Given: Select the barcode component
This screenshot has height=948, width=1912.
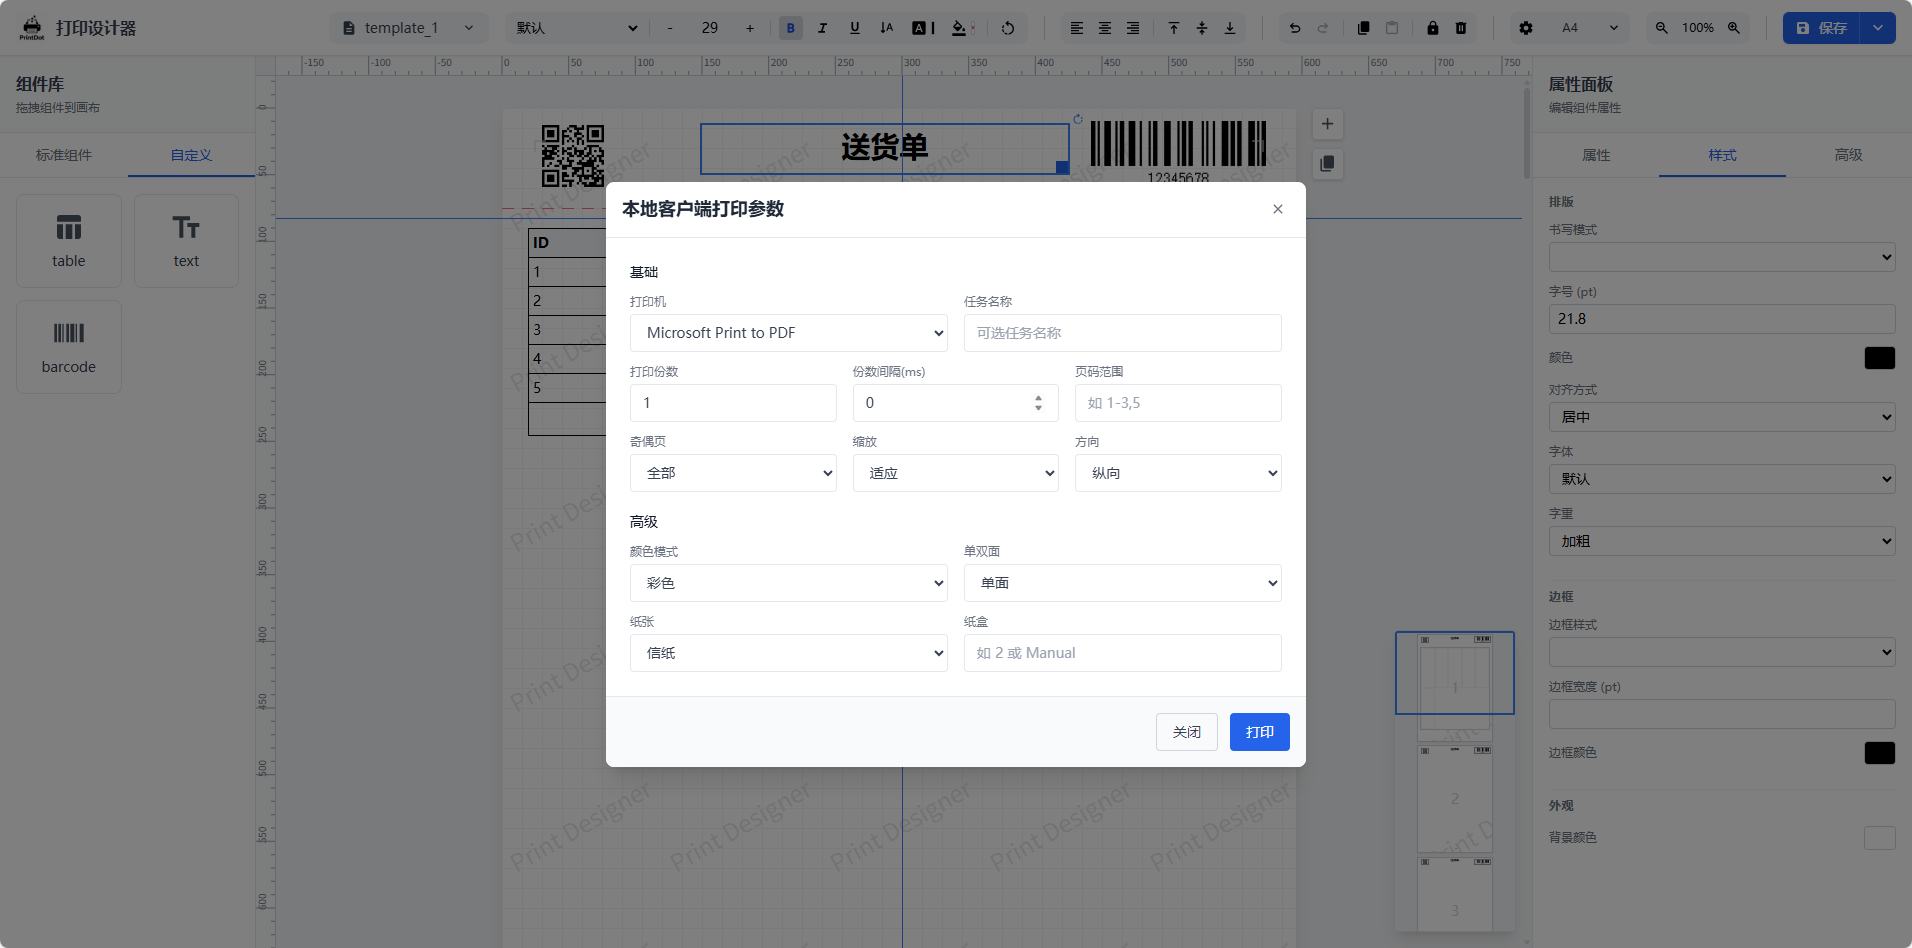Looking at the screenshot, I should click(69, 347).
